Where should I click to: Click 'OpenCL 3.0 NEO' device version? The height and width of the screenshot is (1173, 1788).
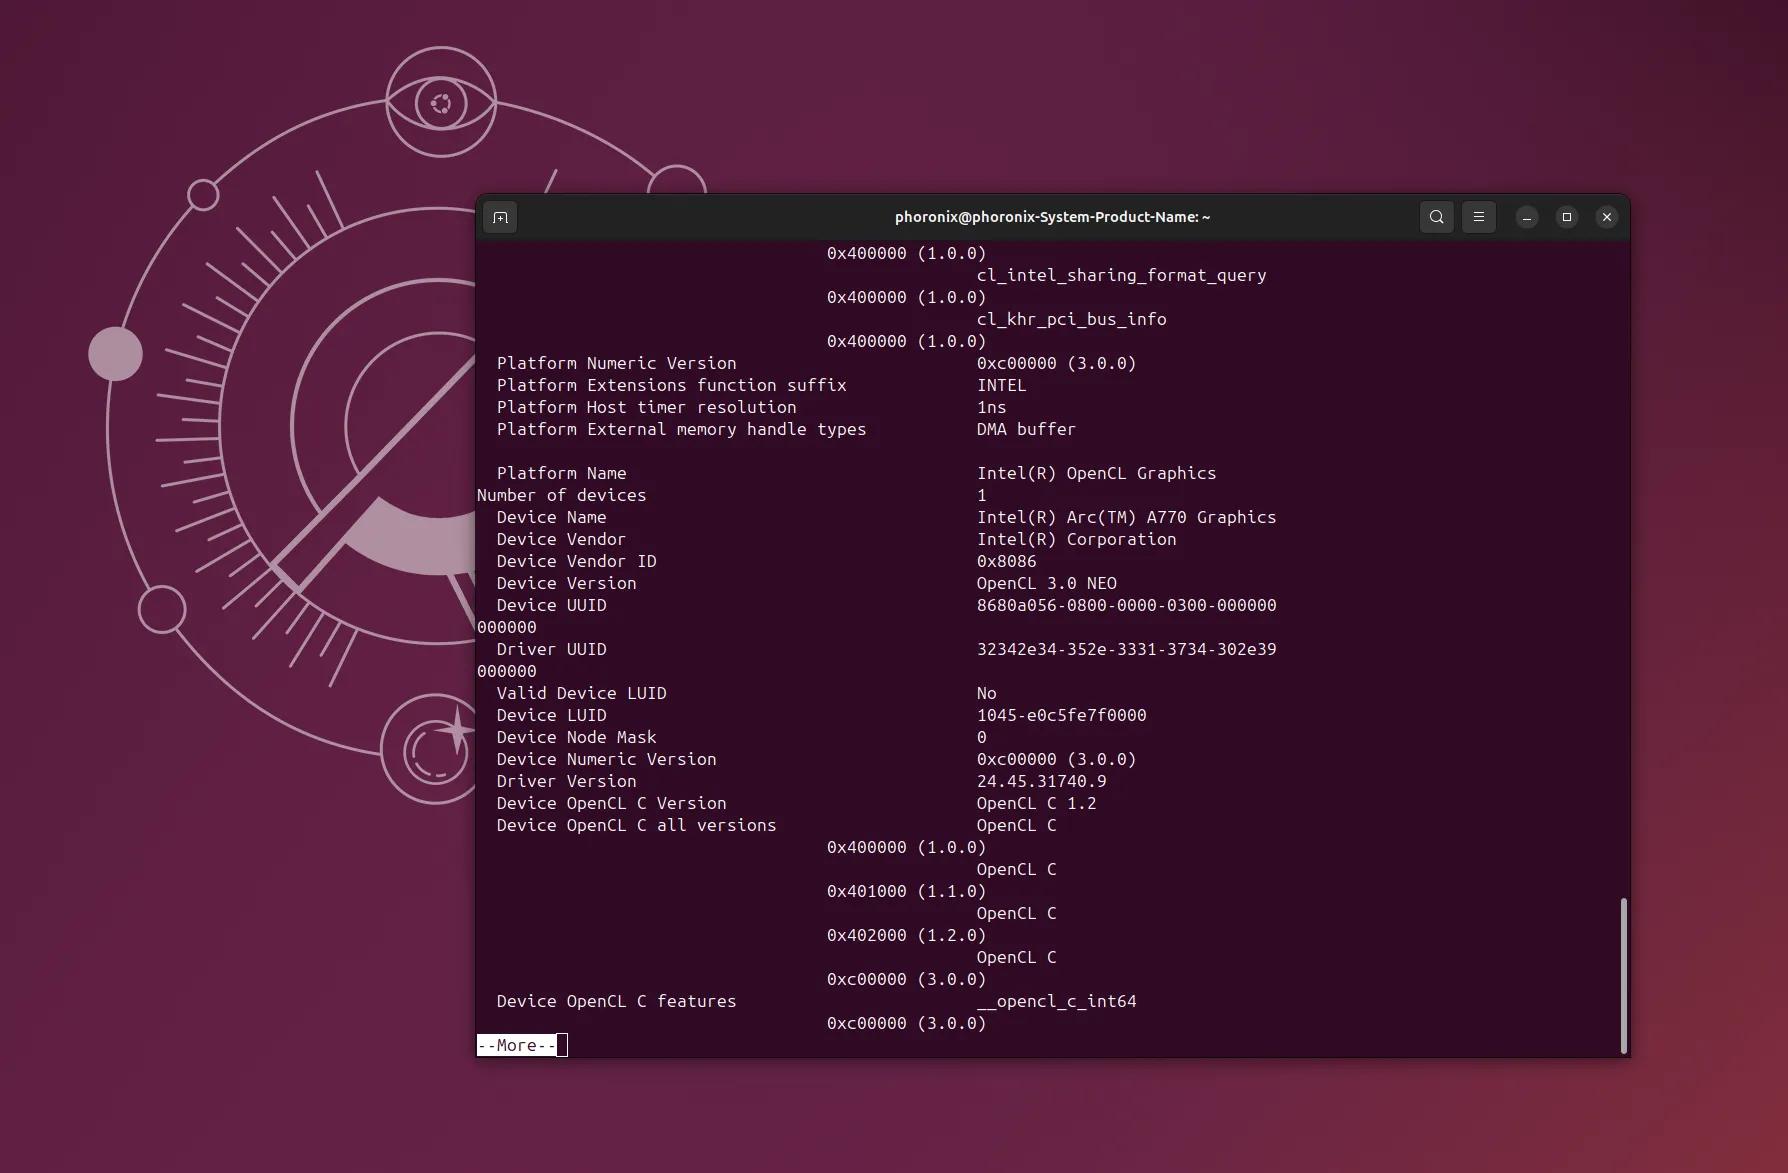pyautogui.click(x=1046, y=583)
